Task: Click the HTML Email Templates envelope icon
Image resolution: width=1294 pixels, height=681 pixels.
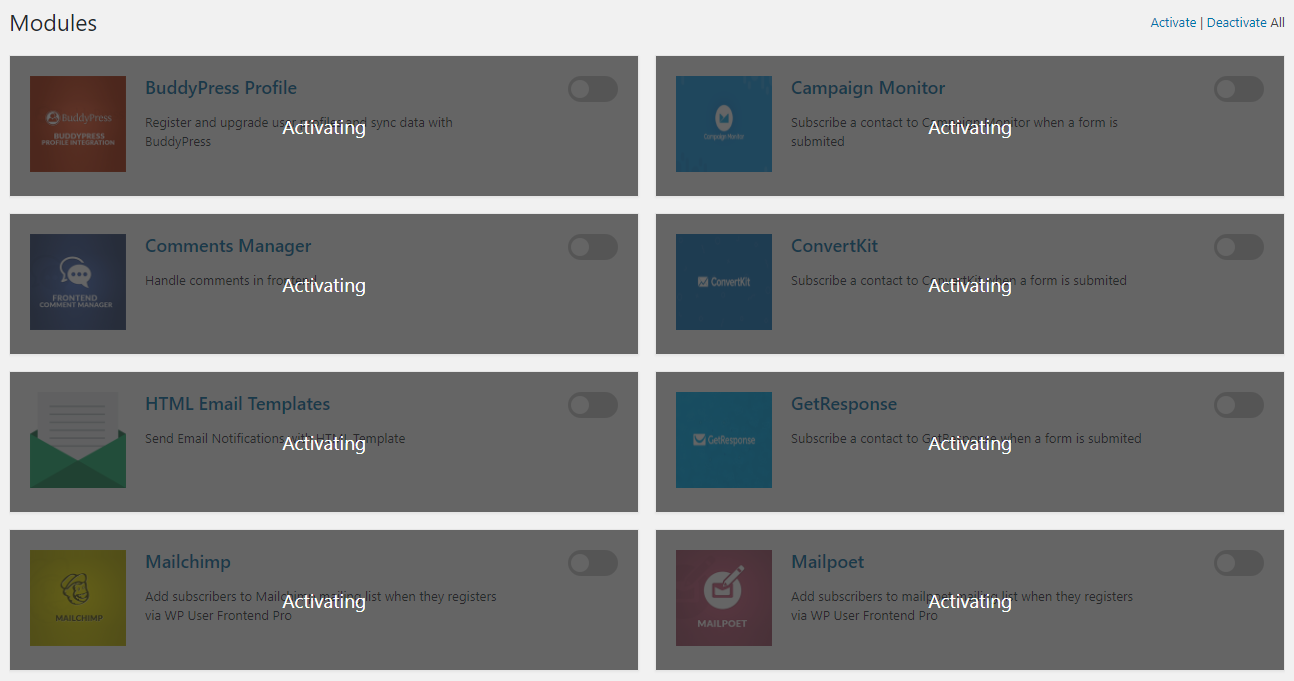Action: pyautogui.click(x=78, y=440)
